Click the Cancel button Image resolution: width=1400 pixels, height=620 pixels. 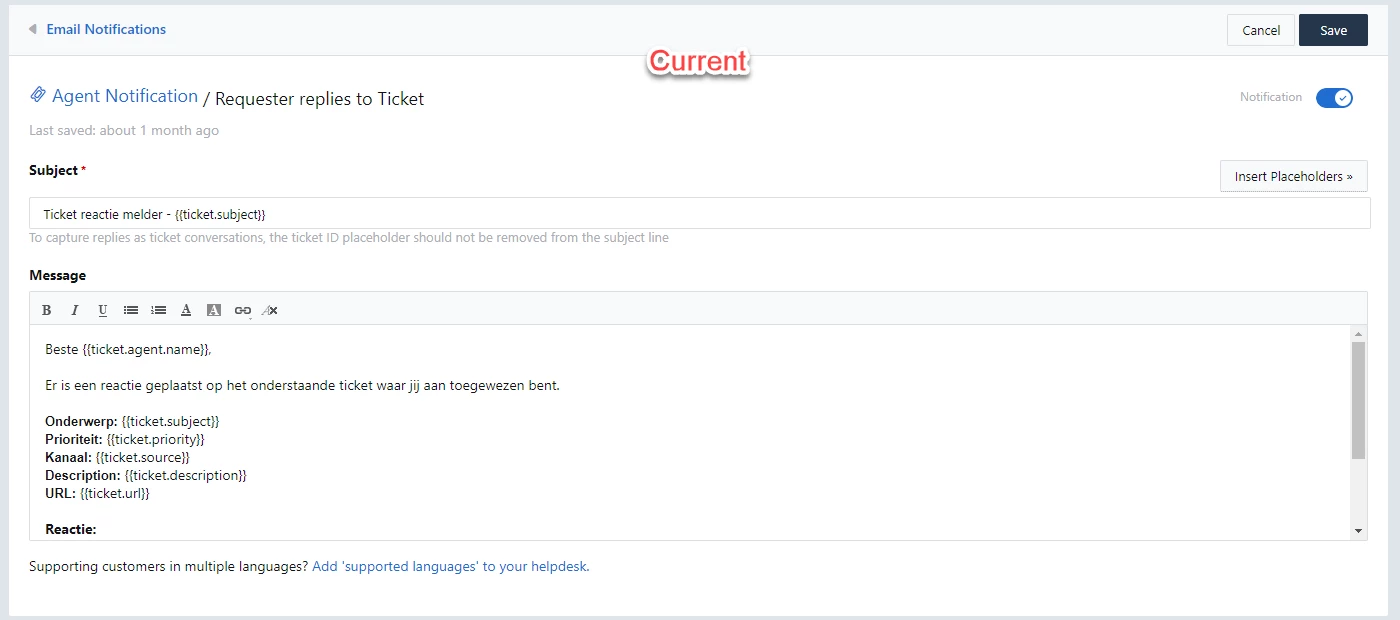(x=1261, y=30)
